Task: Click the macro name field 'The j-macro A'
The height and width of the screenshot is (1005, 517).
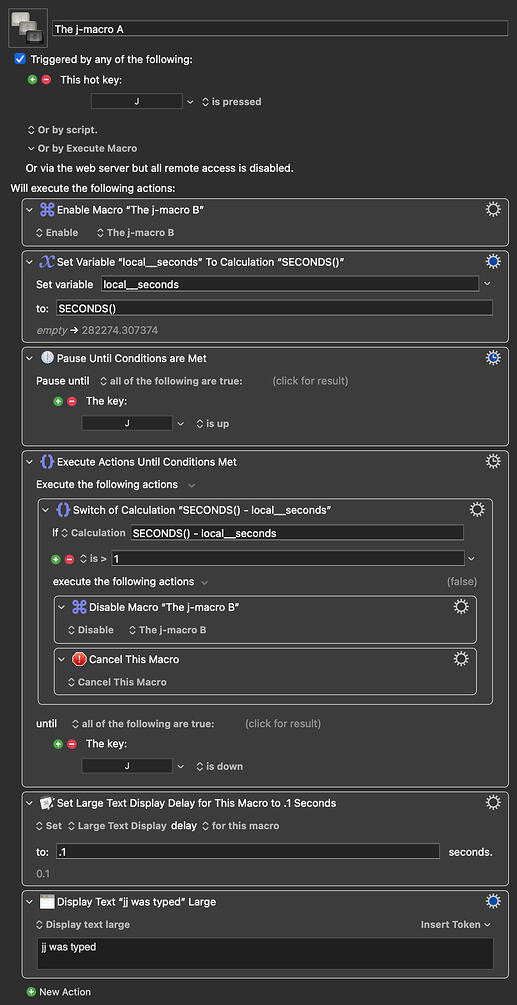Action: 280,29
